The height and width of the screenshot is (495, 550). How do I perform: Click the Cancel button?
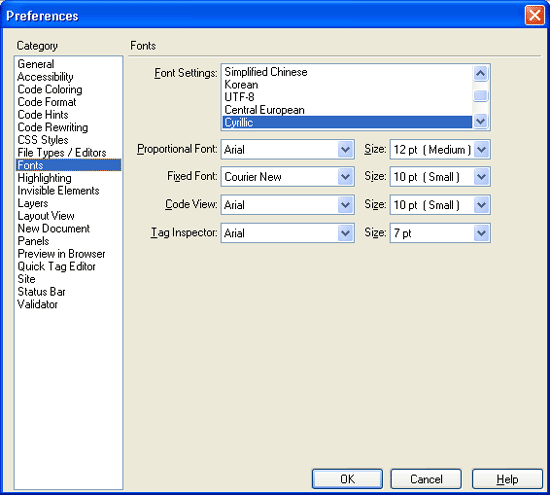coord(426,479)
